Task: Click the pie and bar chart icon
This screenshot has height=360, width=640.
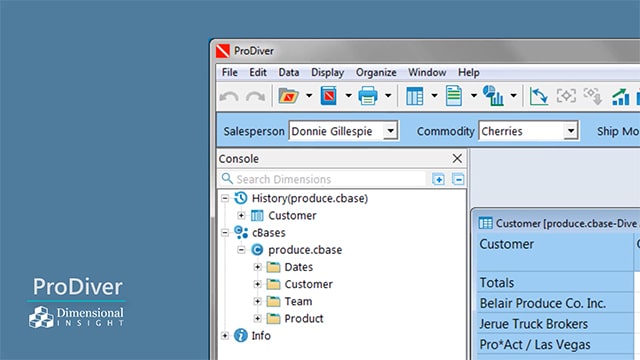Action: (x=493, y=96)
